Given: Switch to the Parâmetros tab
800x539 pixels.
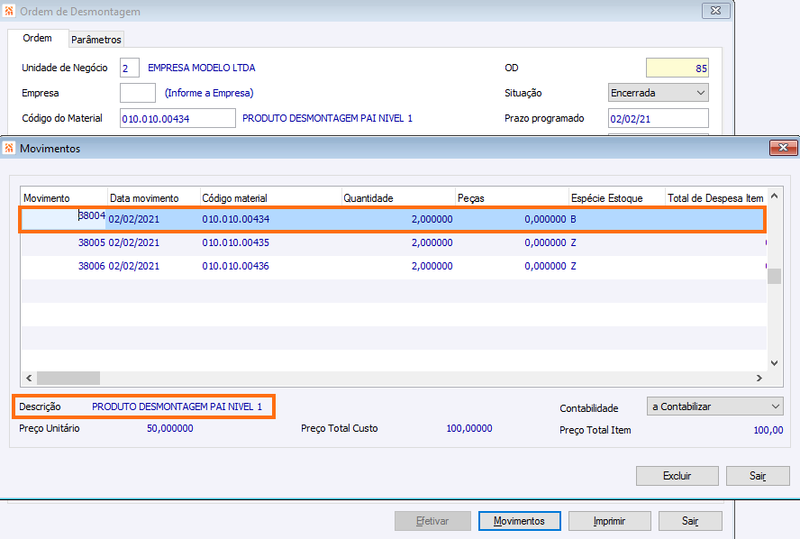Looking at the screenshot, I should pos(96,39).
